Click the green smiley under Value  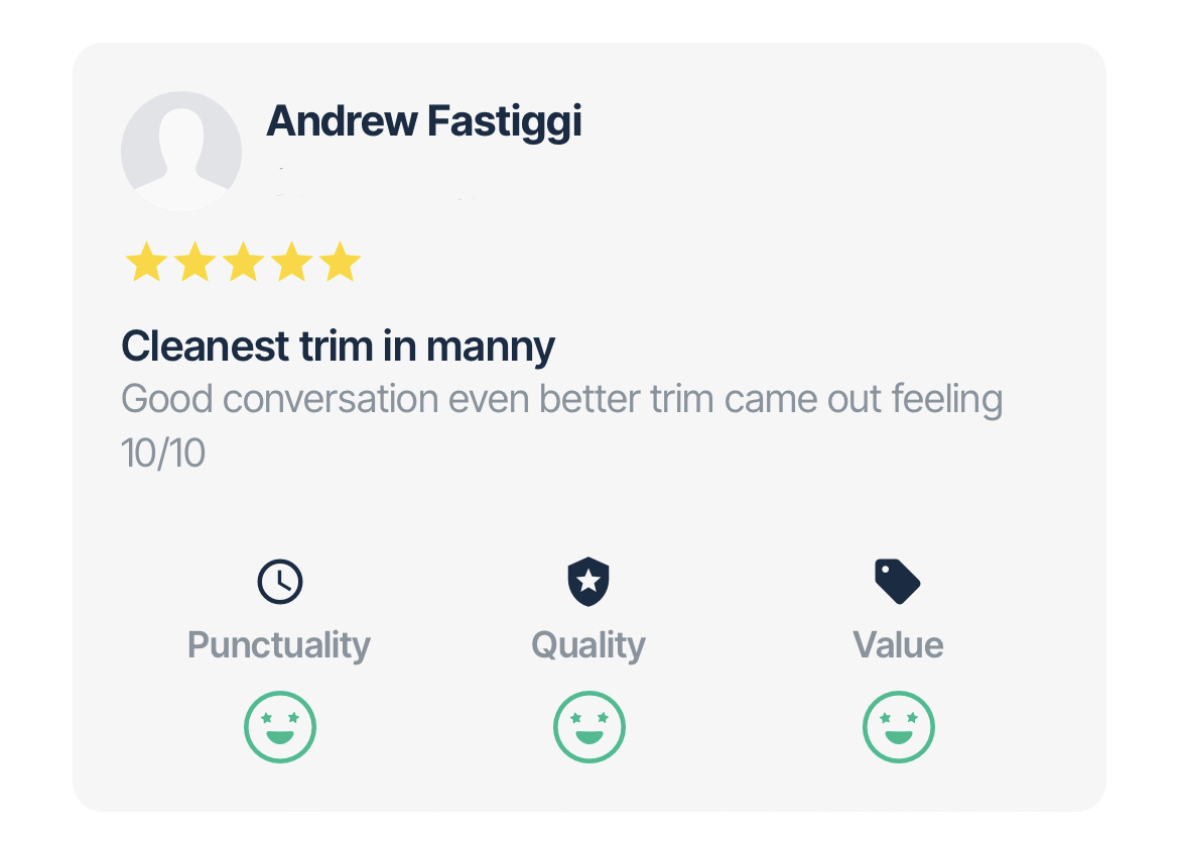pyautogui.click(x=898, y=727)
